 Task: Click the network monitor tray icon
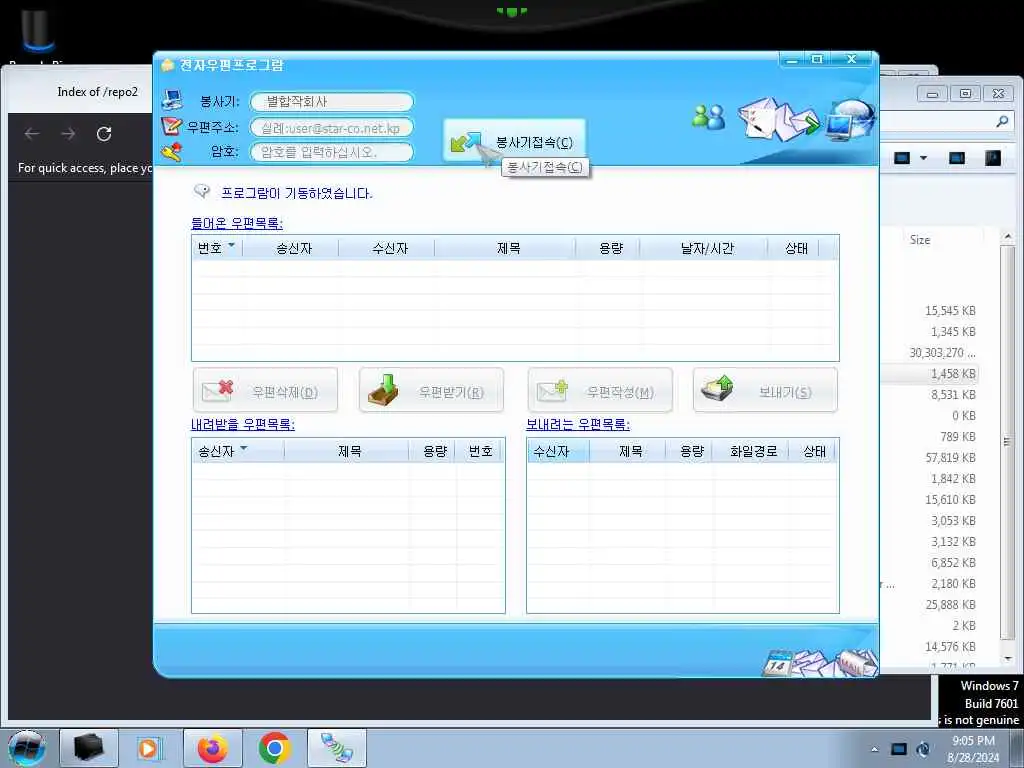tap(899, 749)
